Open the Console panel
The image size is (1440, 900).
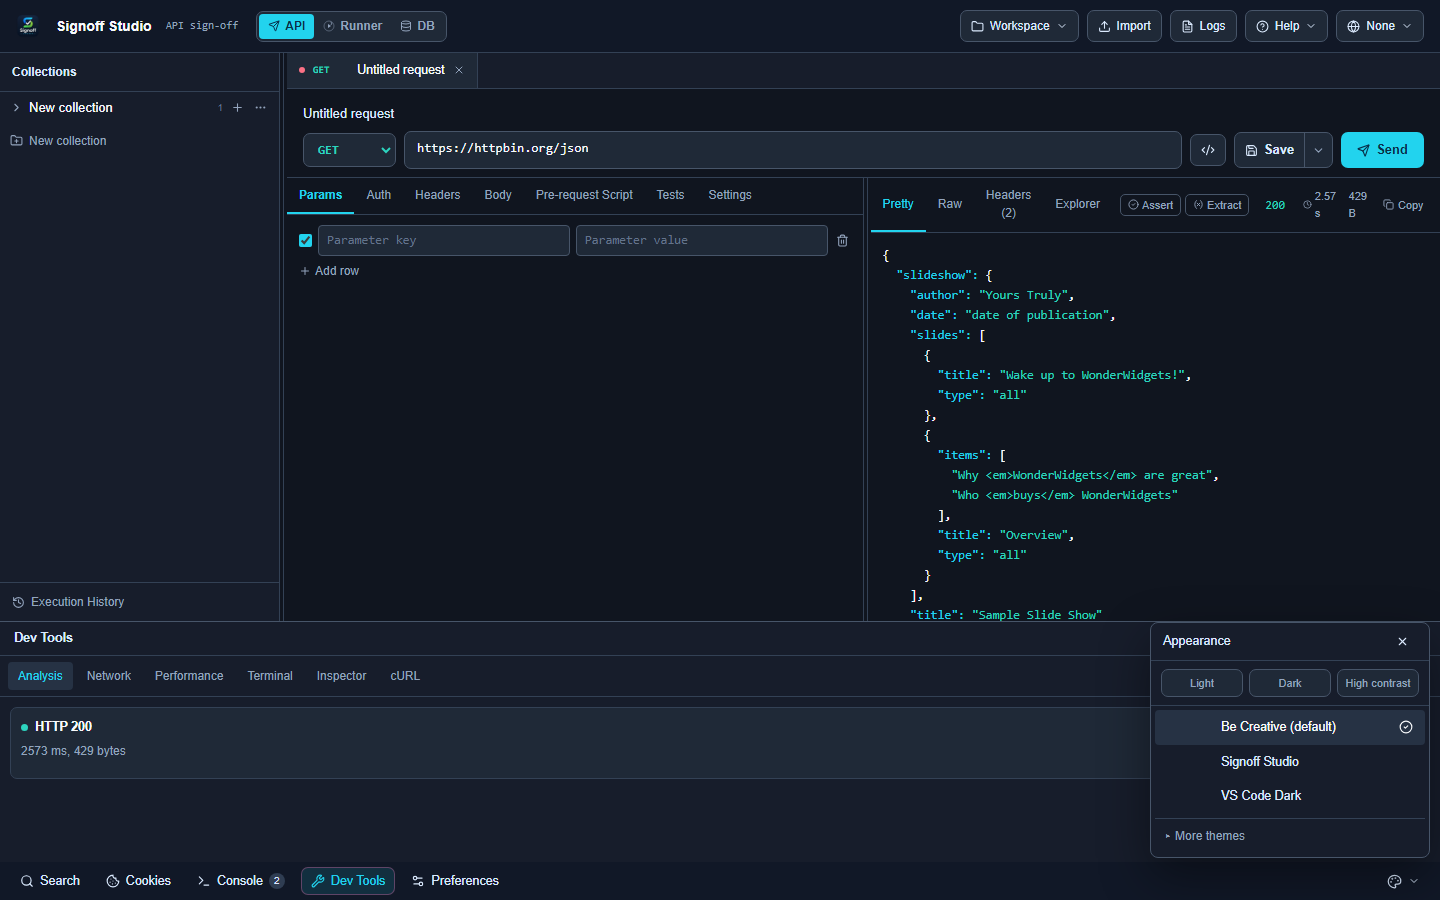click(x=241, y=881)
